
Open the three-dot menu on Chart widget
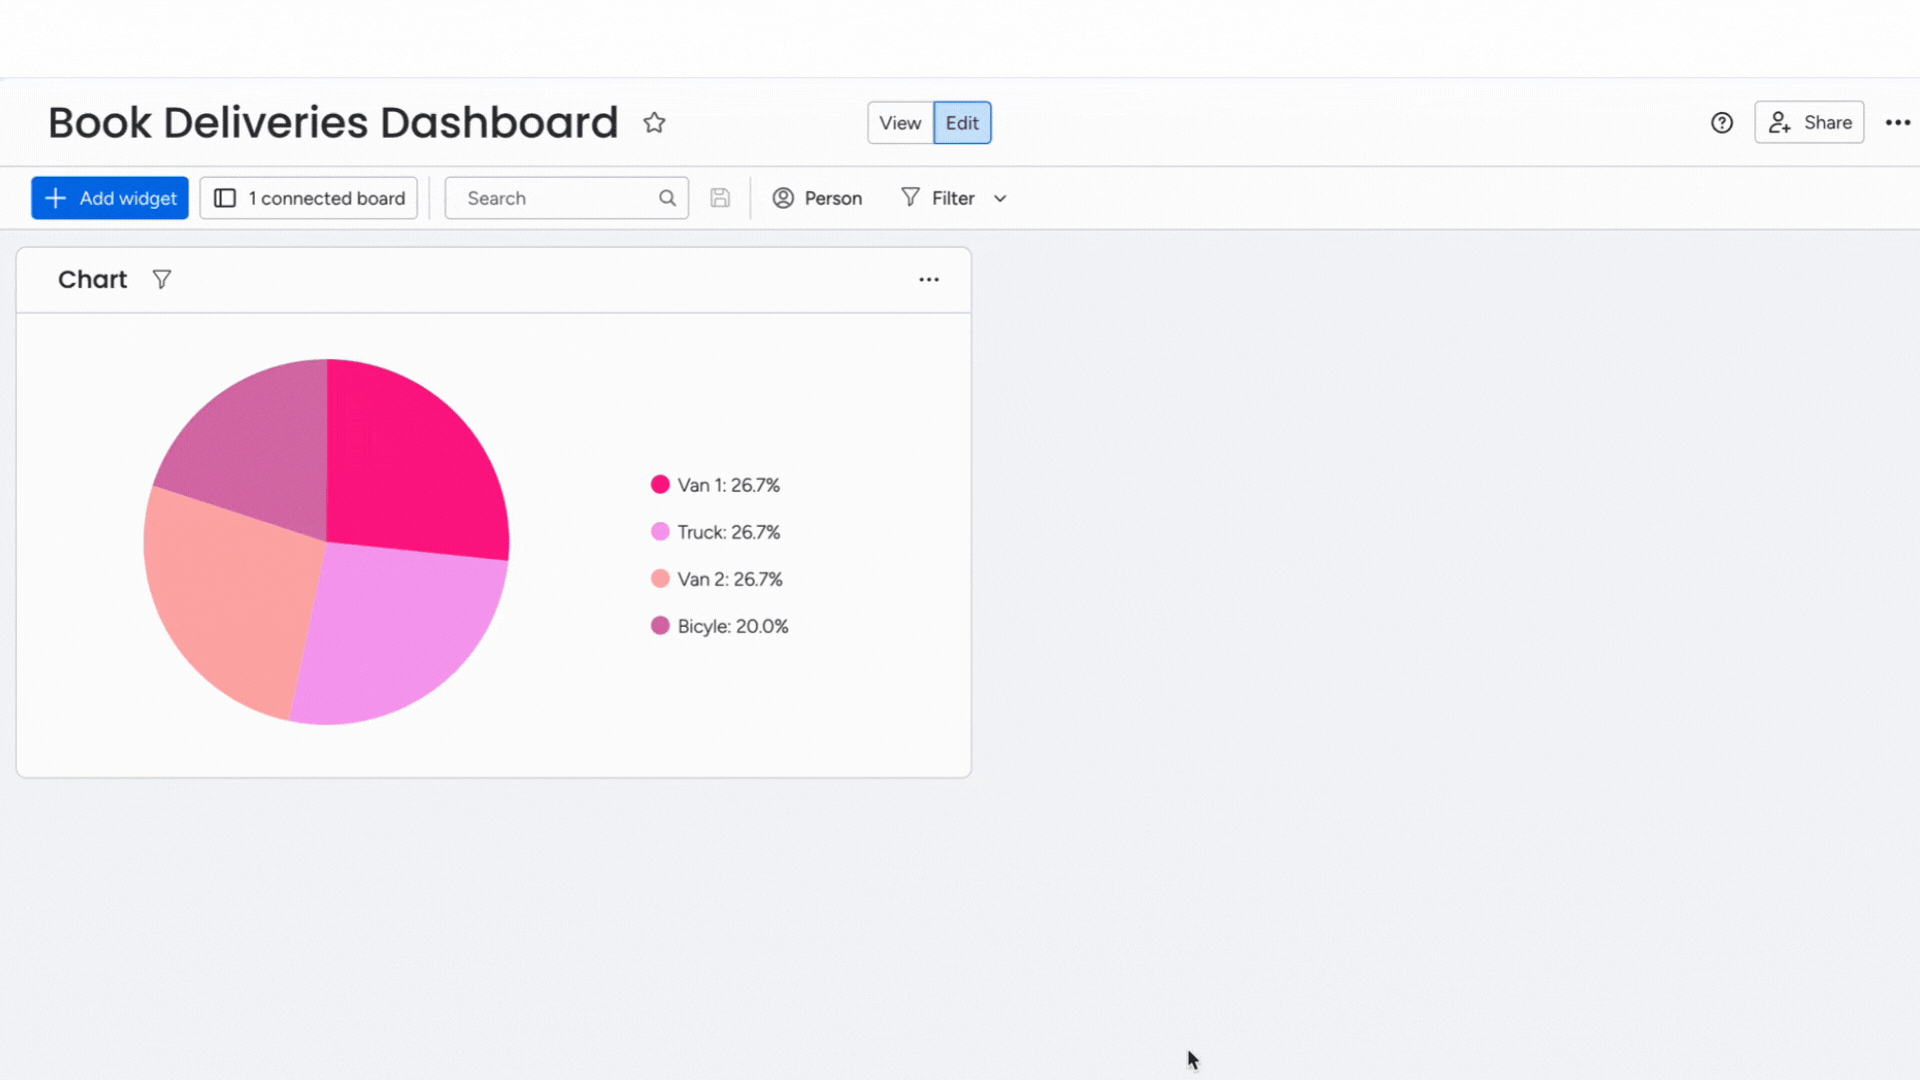(x=928, y=280)
